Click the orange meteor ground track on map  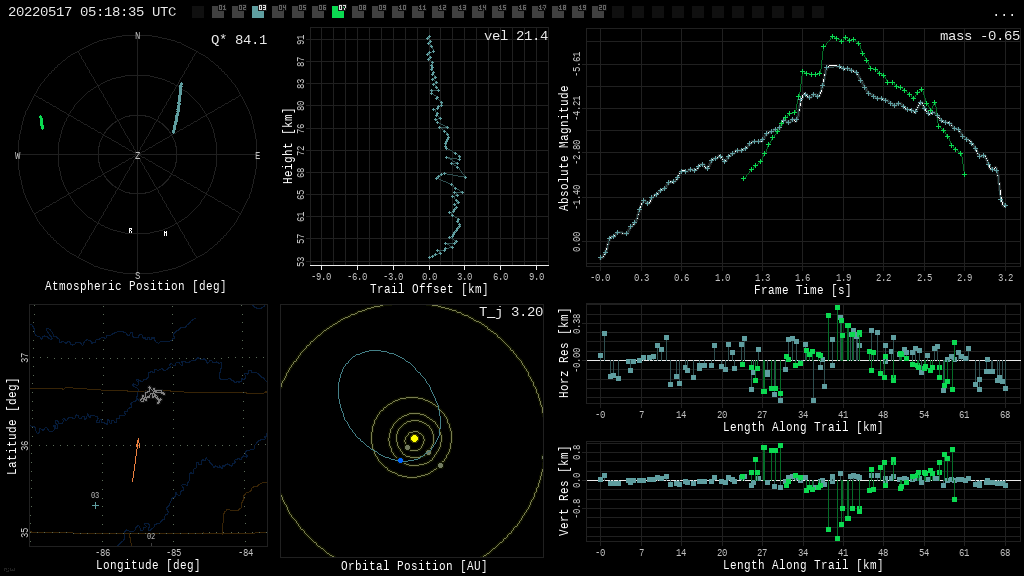[x=136, y=460]
